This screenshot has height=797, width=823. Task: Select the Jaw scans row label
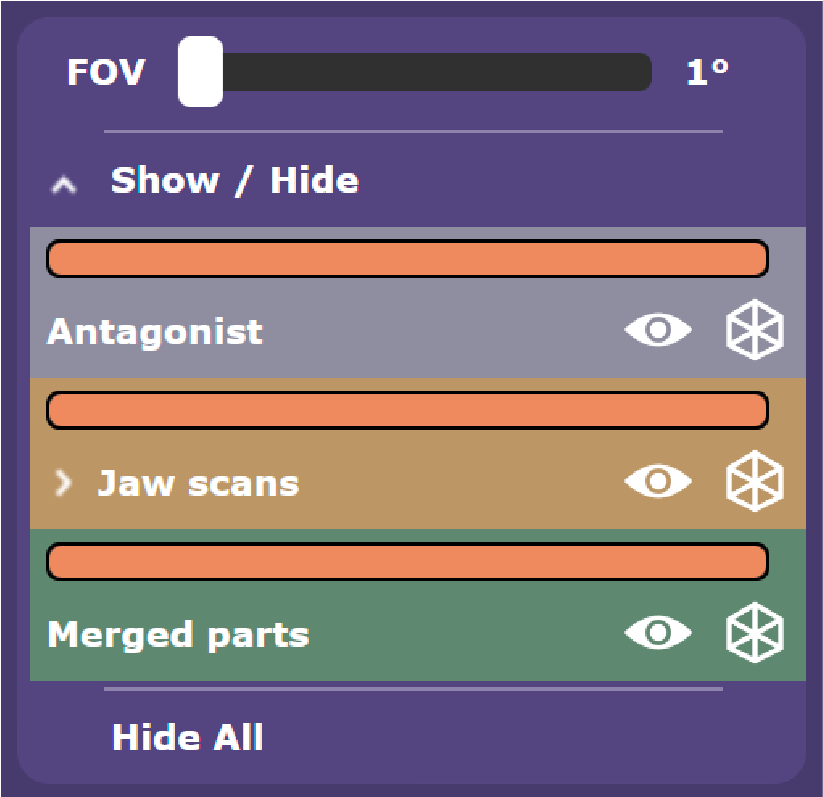198,483
